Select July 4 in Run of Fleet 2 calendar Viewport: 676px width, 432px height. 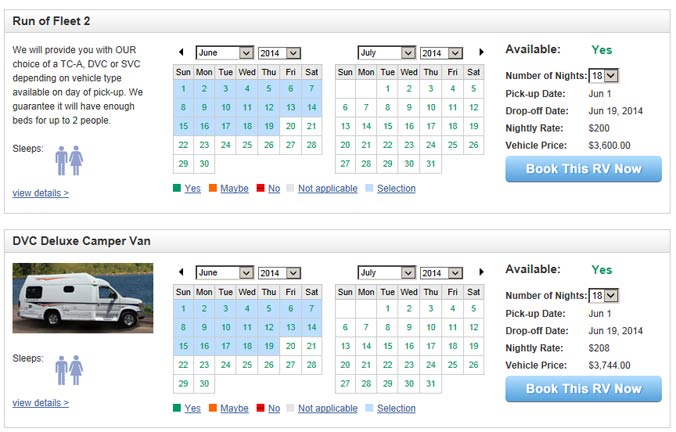(452, 89)
